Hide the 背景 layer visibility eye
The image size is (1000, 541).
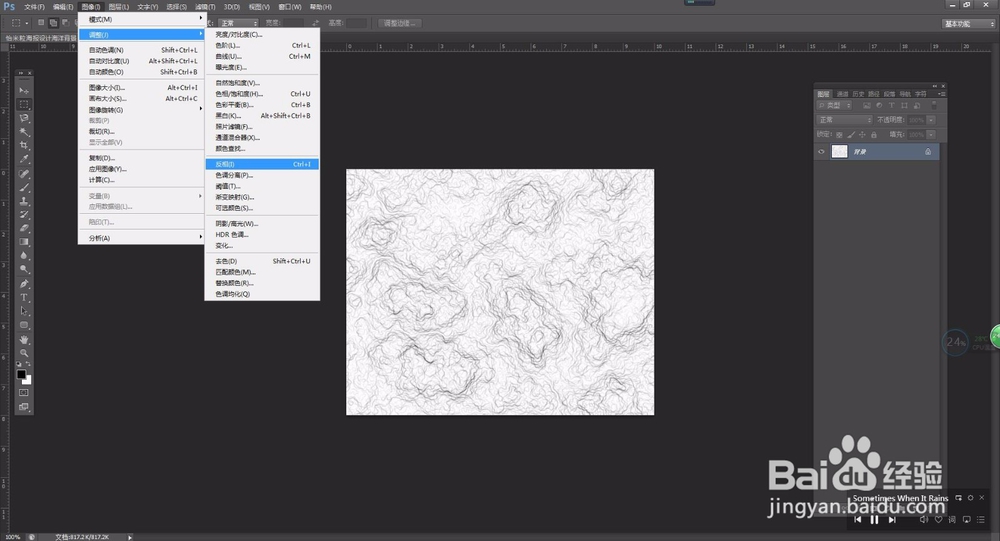821,152
